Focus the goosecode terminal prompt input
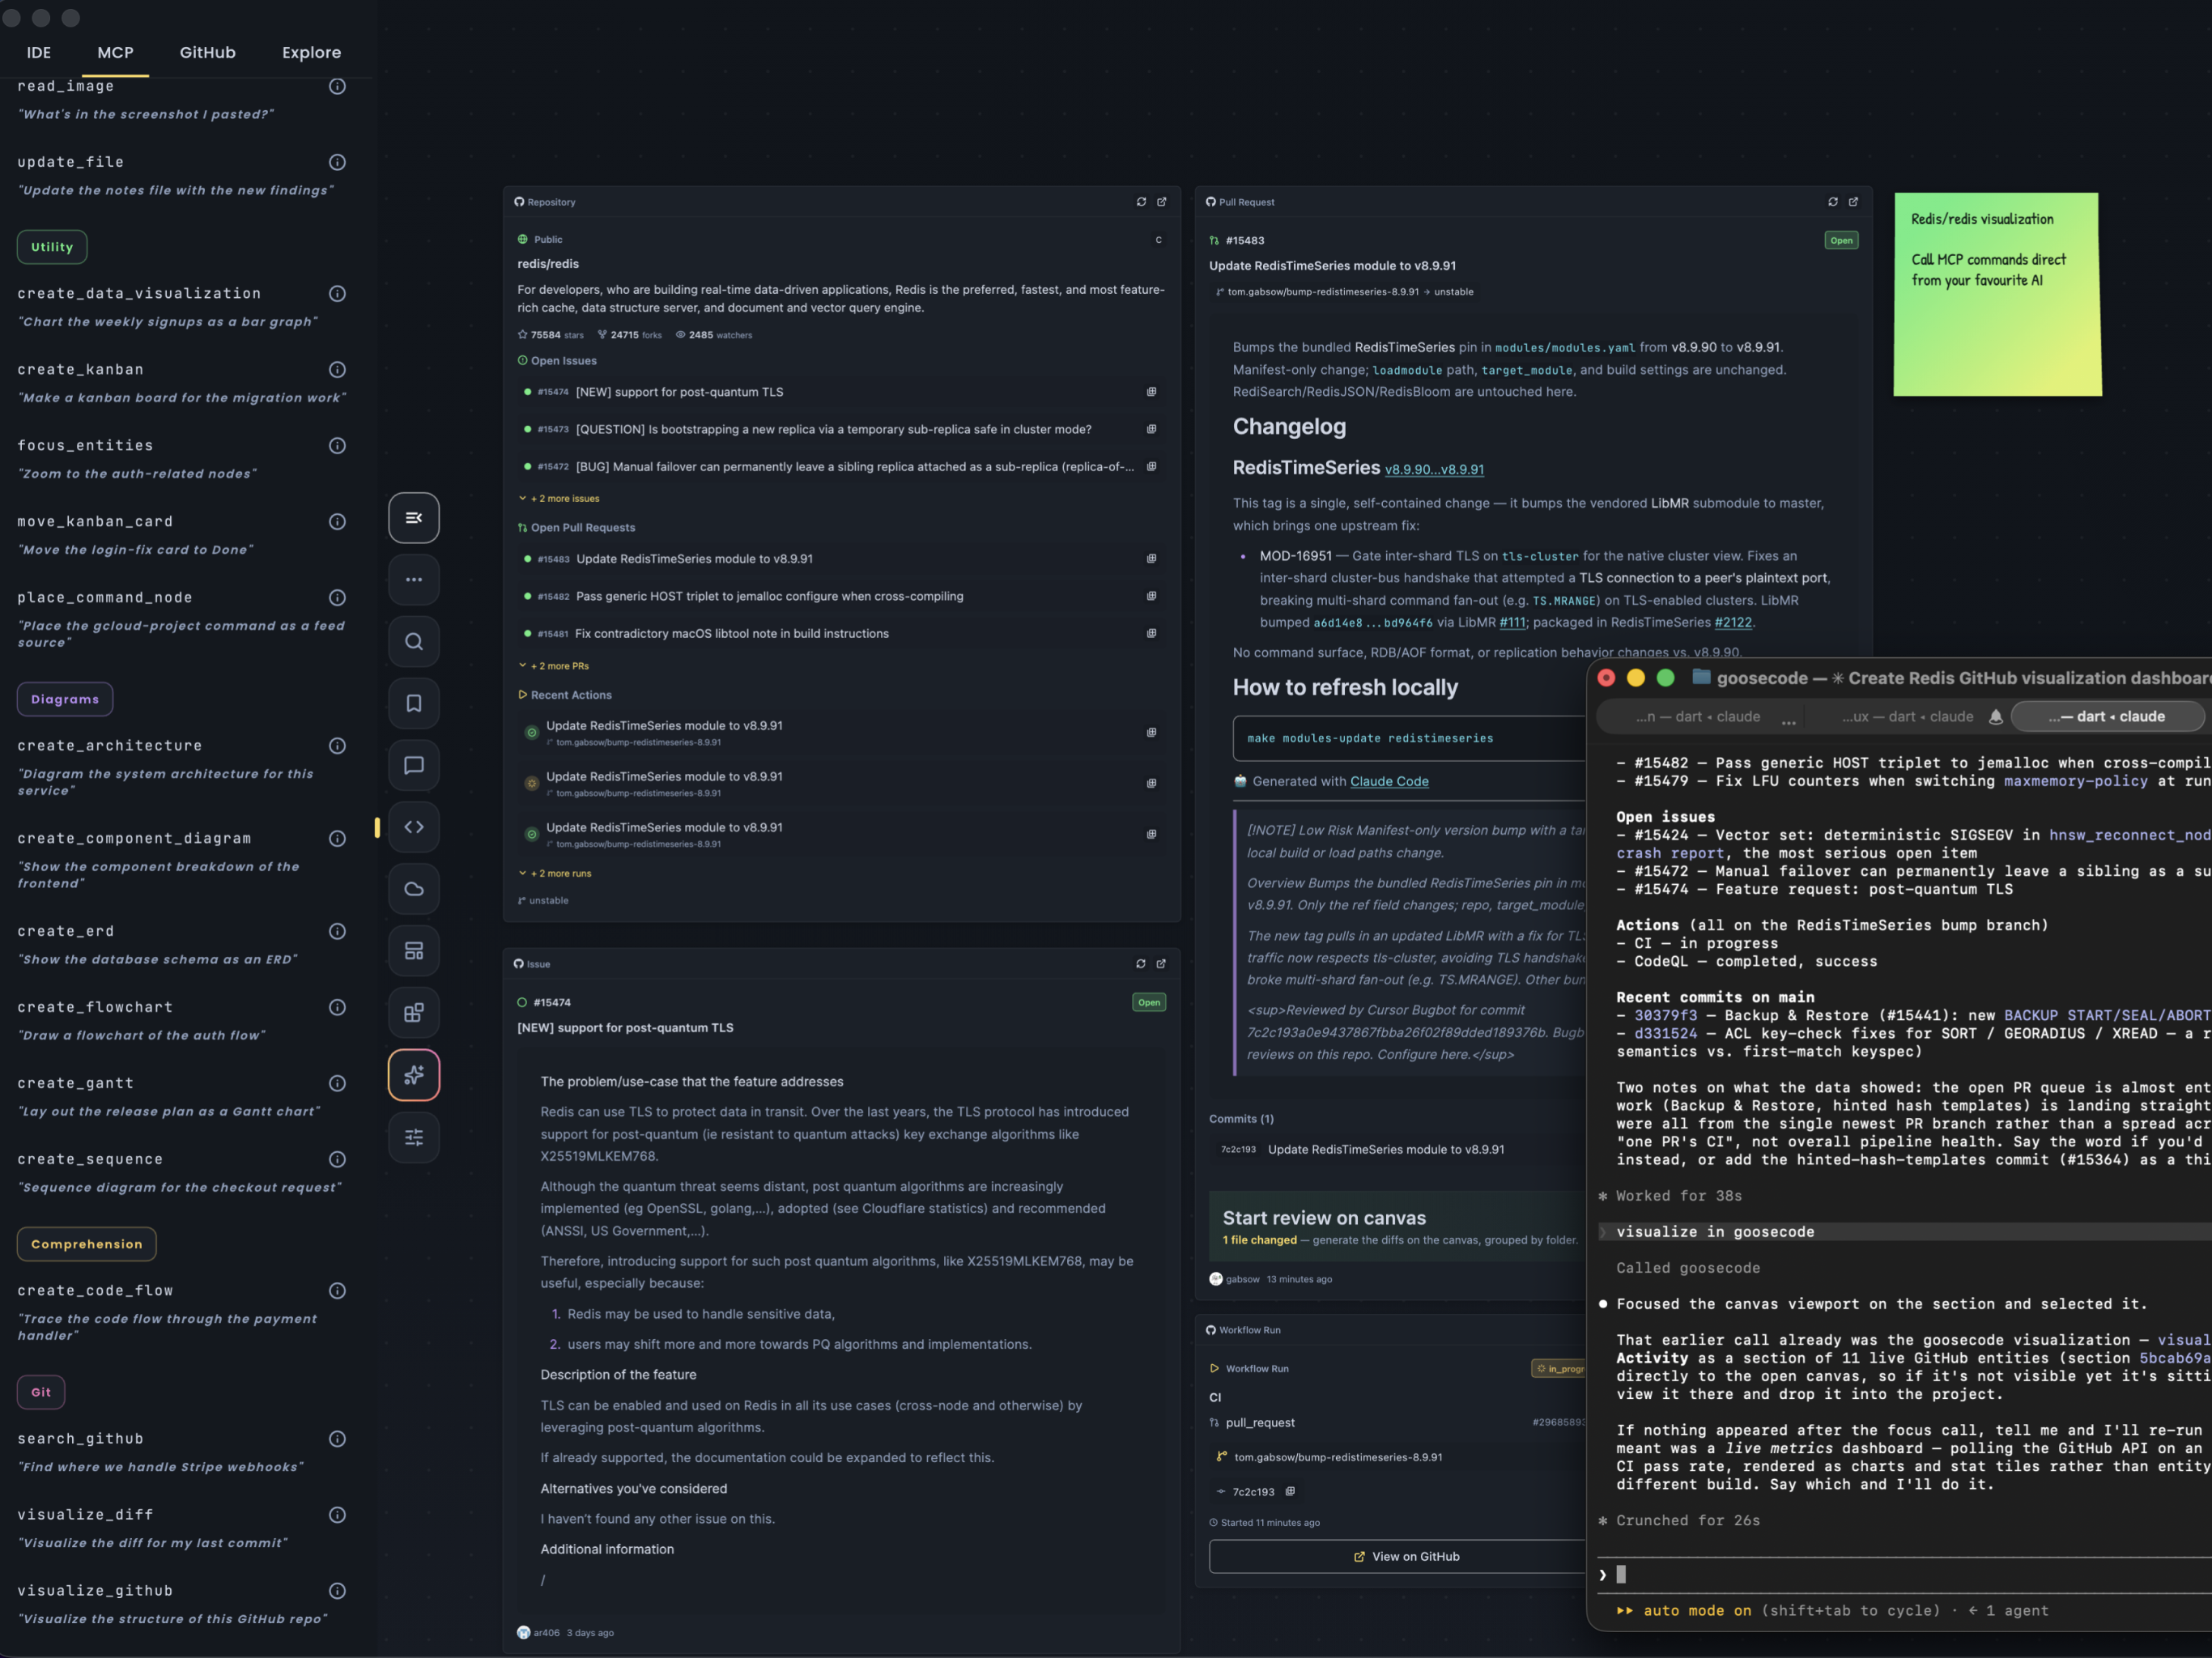 pyautogui.click(x=1905, y=1575)
